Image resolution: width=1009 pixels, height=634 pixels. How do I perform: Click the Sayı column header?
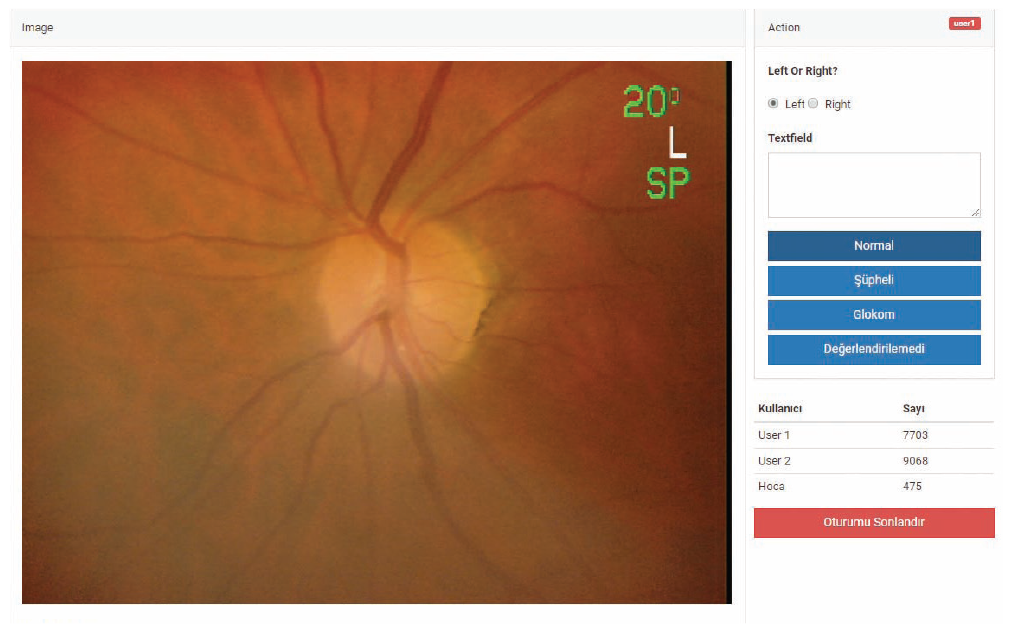pos(913,408)
